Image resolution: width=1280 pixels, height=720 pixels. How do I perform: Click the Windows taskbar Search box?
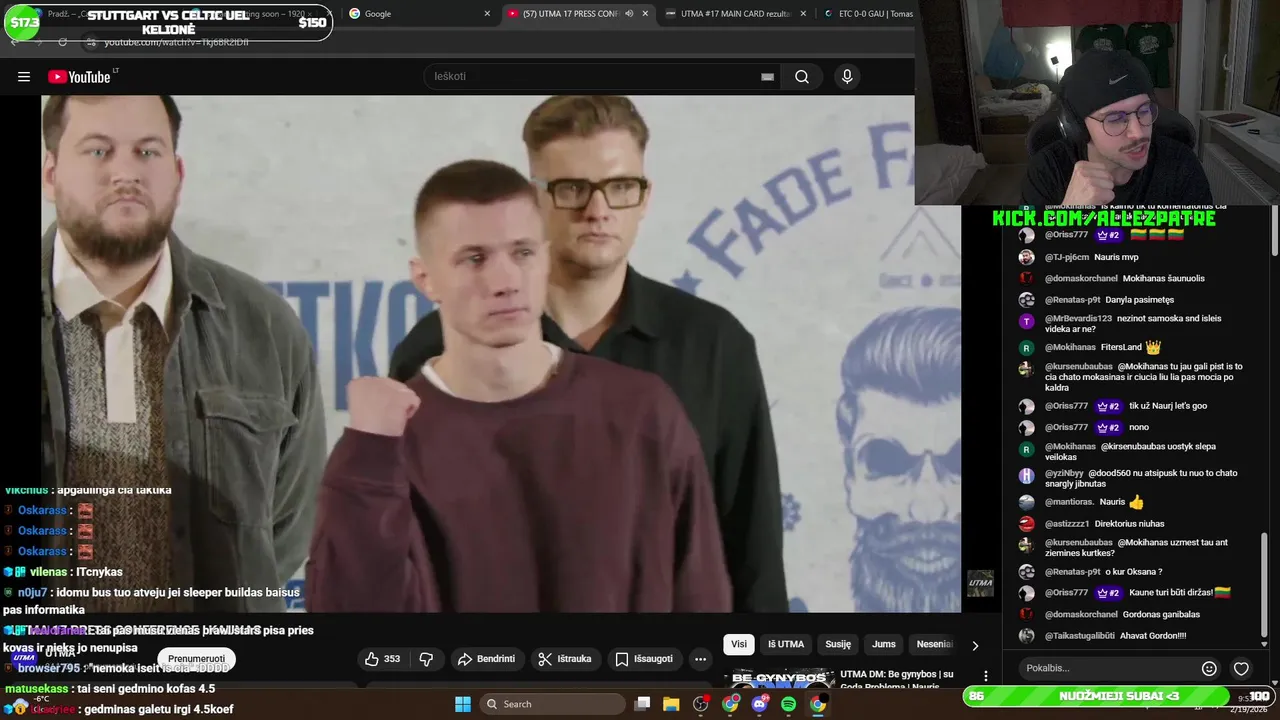click(x=551, y=704)
